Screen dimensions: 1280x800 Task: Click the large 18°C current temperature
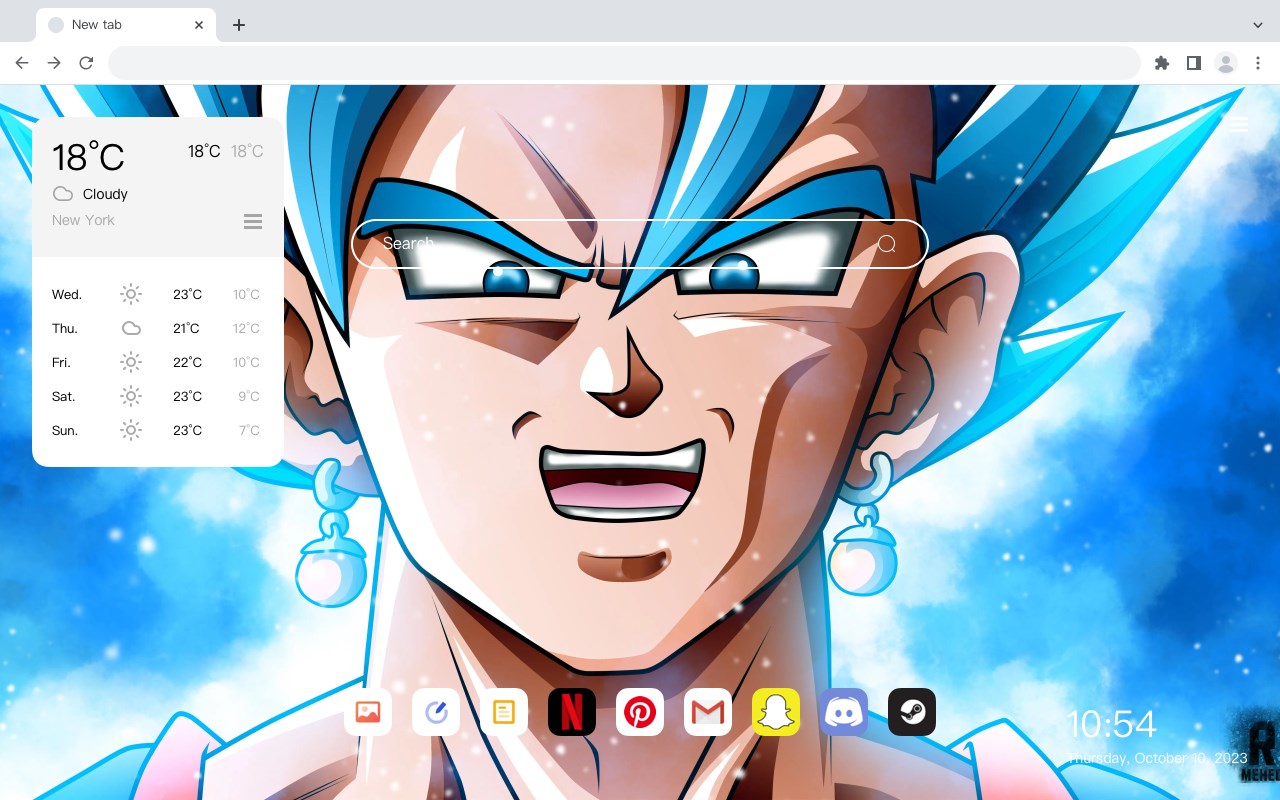click(x=88, y=157)
